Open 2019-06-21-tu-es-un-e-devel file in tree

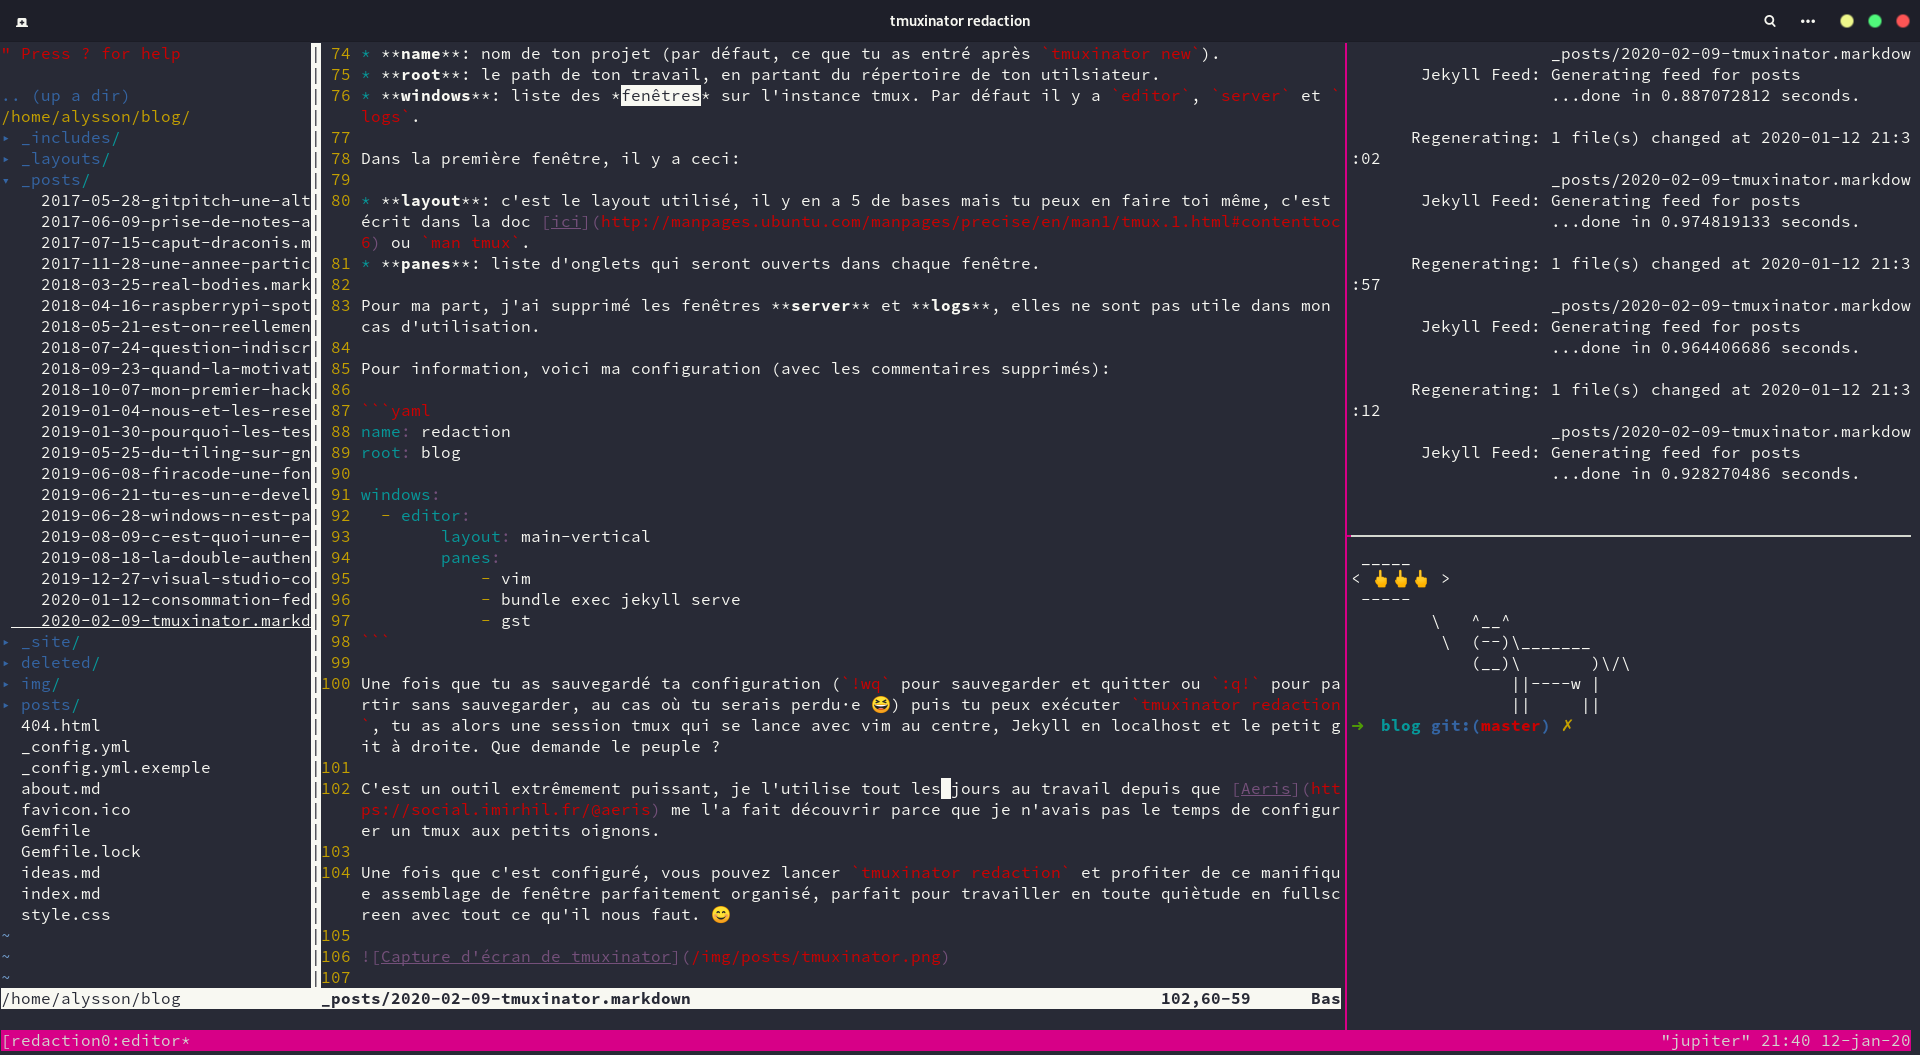point(176,495)
